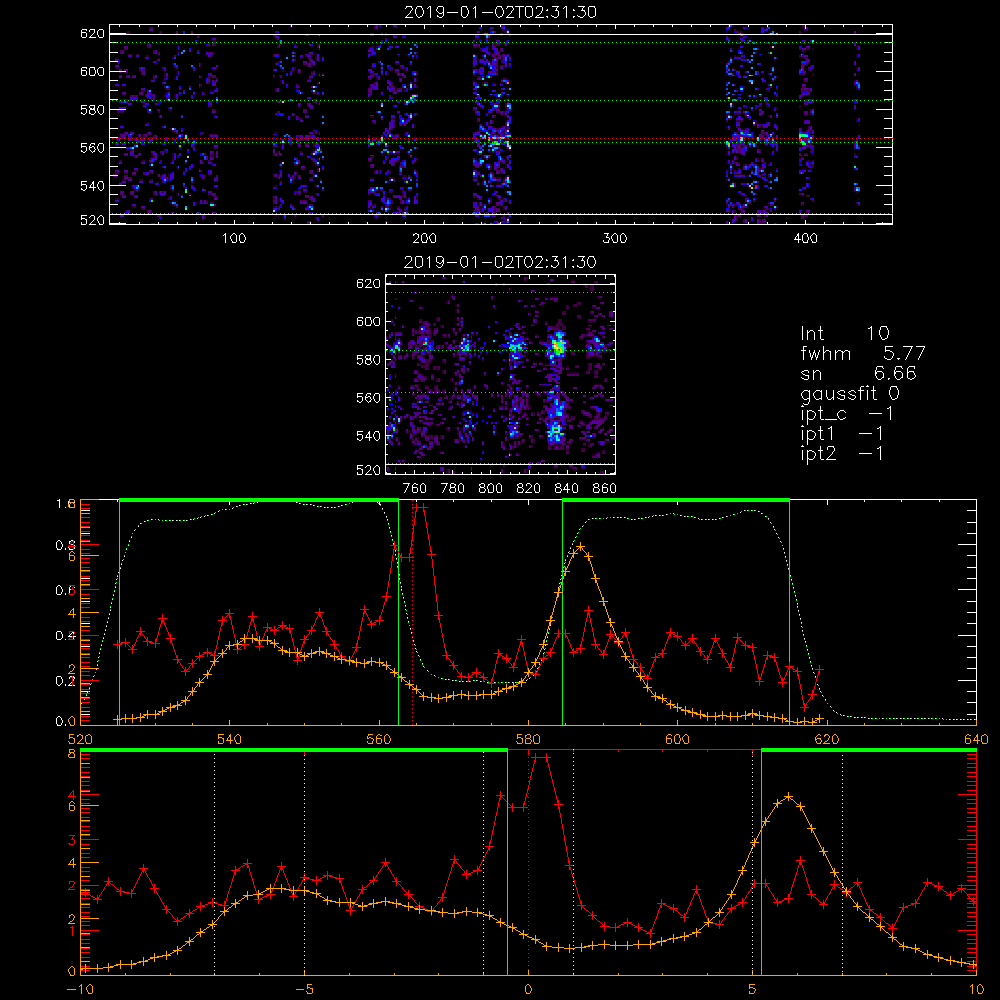Select the 'ipt1 -1' readout line
Viewport: 1000px width, 1000px height.
pyautogui.click(x=842, y=434)
